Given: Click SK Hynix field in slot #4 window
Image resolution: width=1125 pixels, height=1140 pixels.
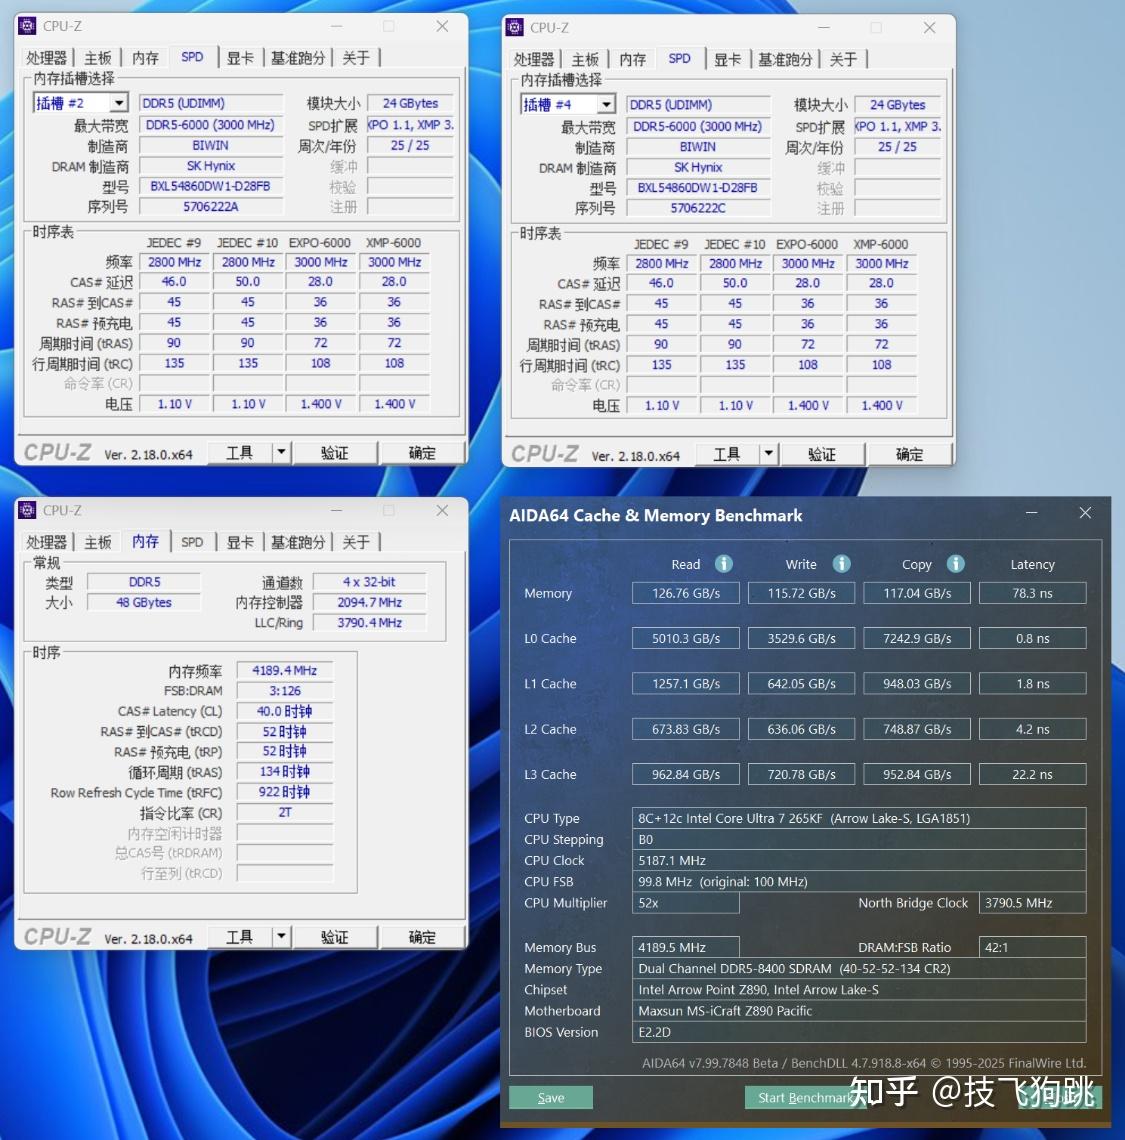Looking at the screenshot, I should pyautogui.click(x=698, y=167).
